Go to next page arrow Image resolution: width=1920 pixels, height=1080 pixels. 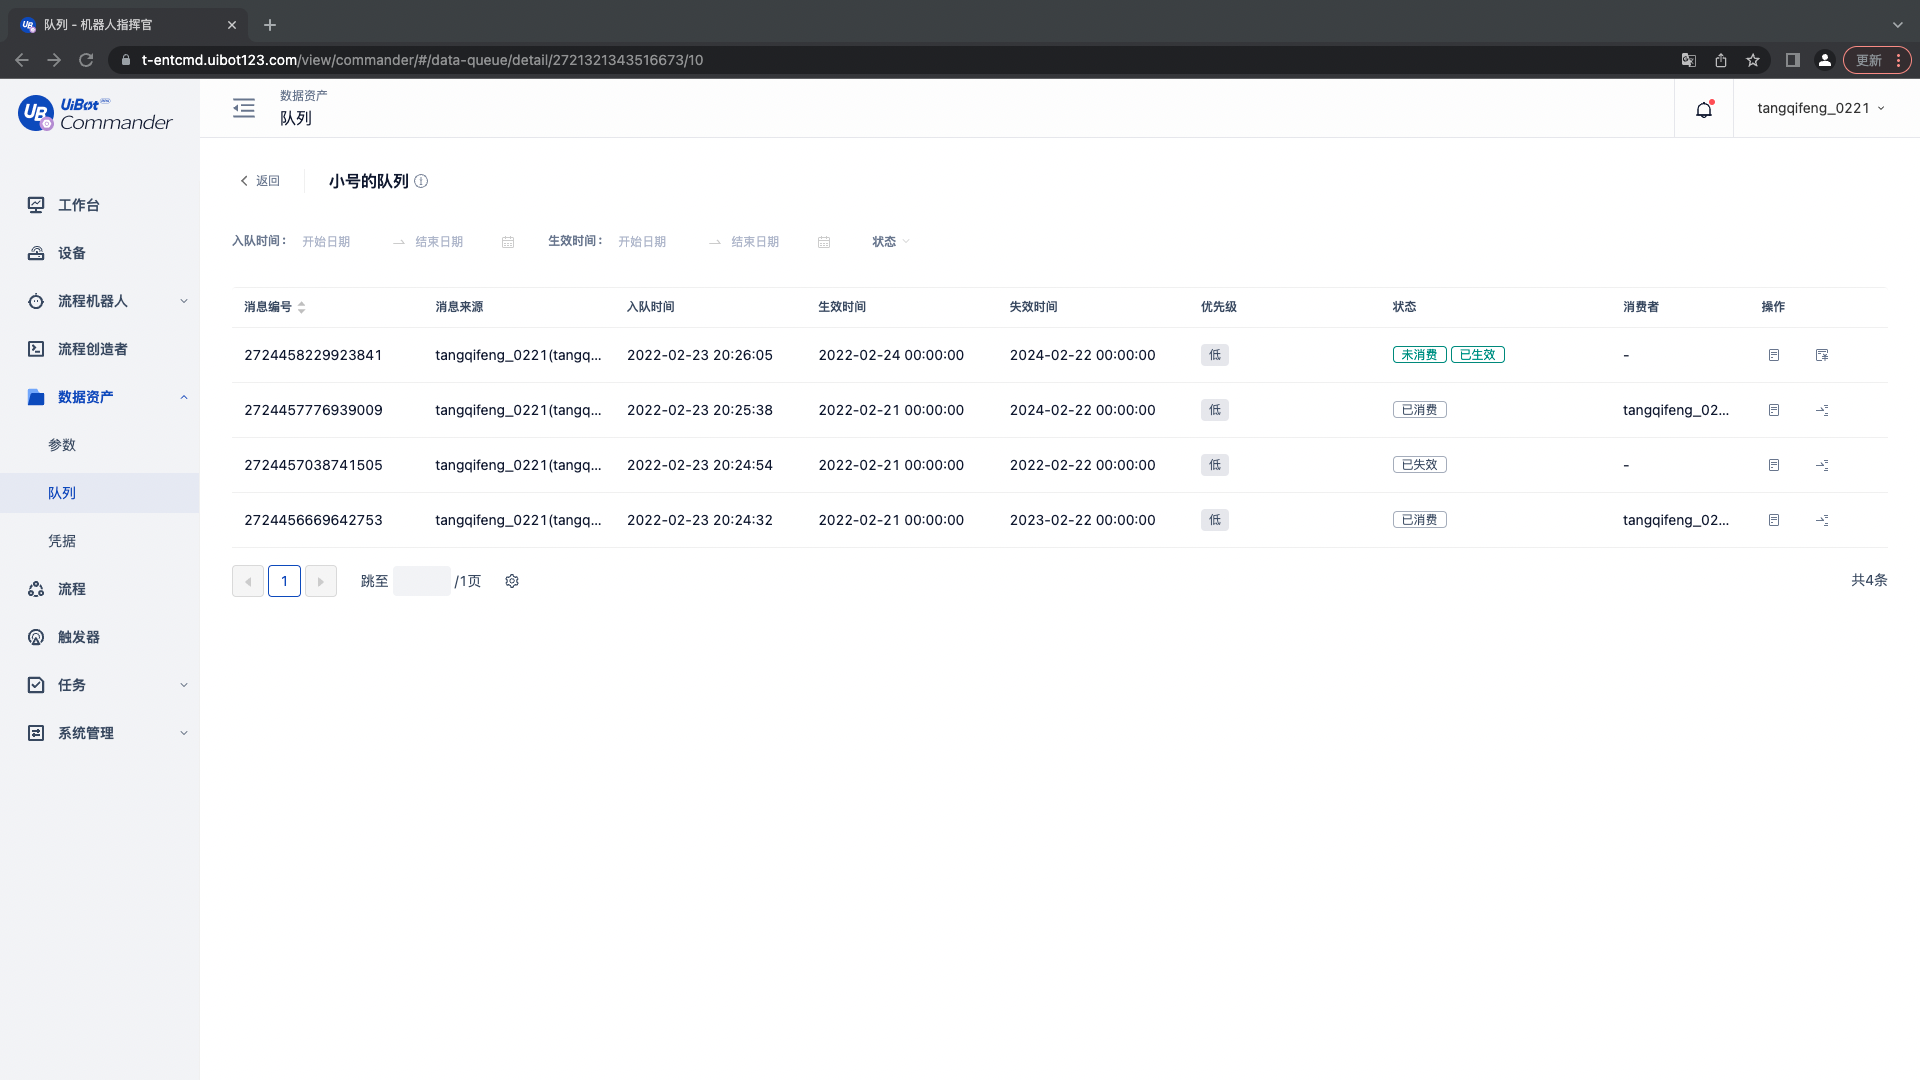coord(320,581)
